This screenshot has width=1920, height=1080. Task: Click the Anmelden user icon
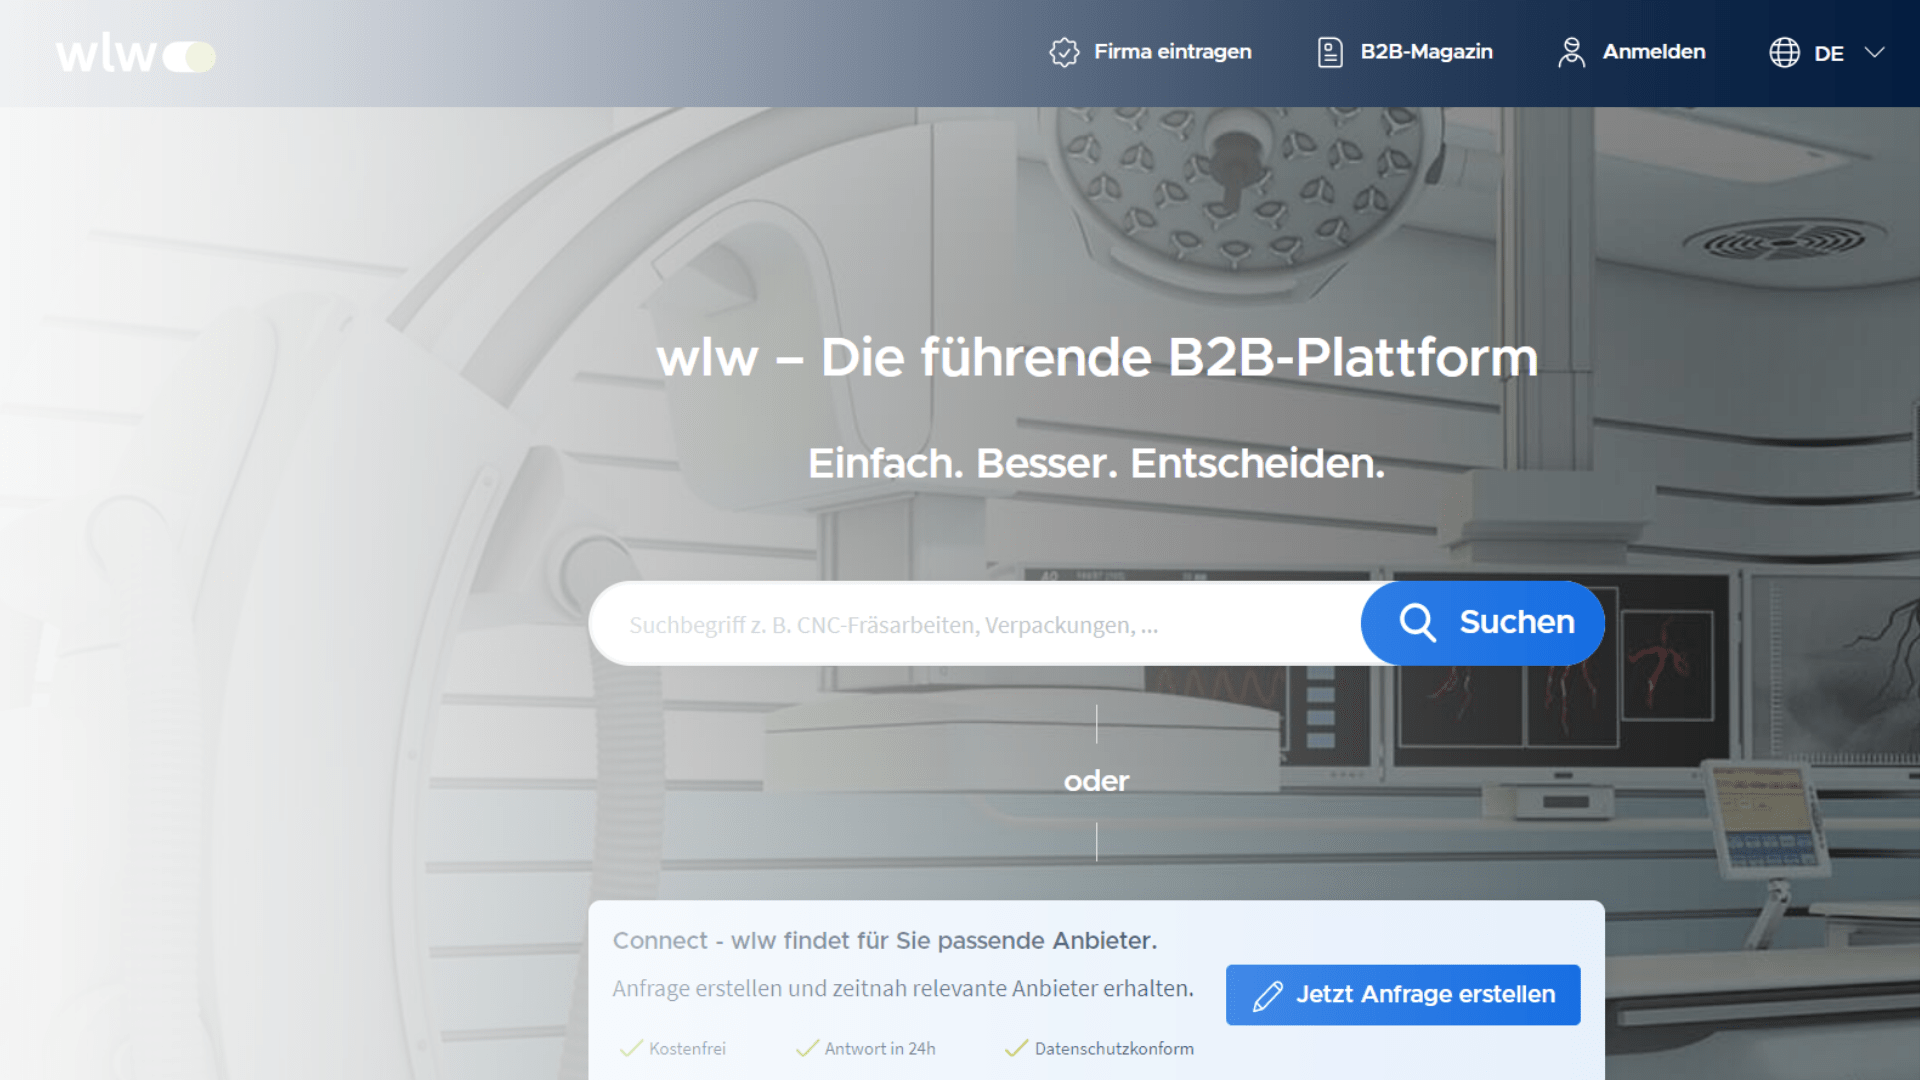click(1571, 52)
